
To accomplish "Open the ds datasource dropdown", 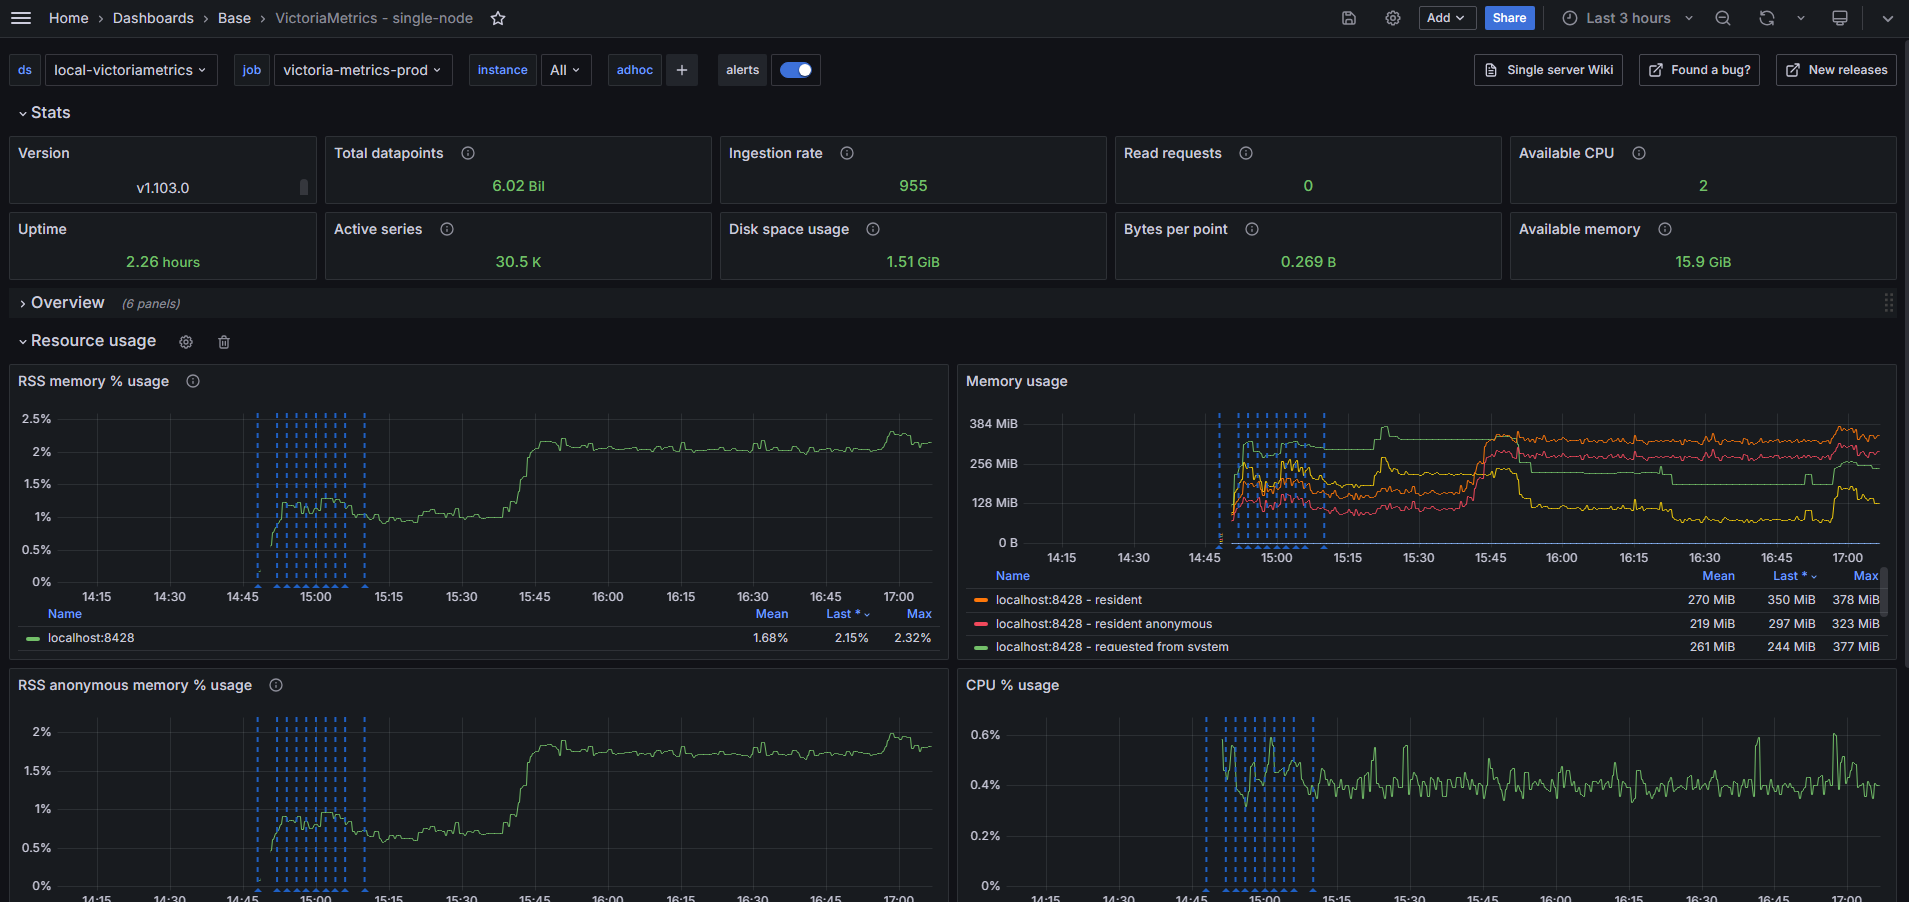I will pos(131,70).
